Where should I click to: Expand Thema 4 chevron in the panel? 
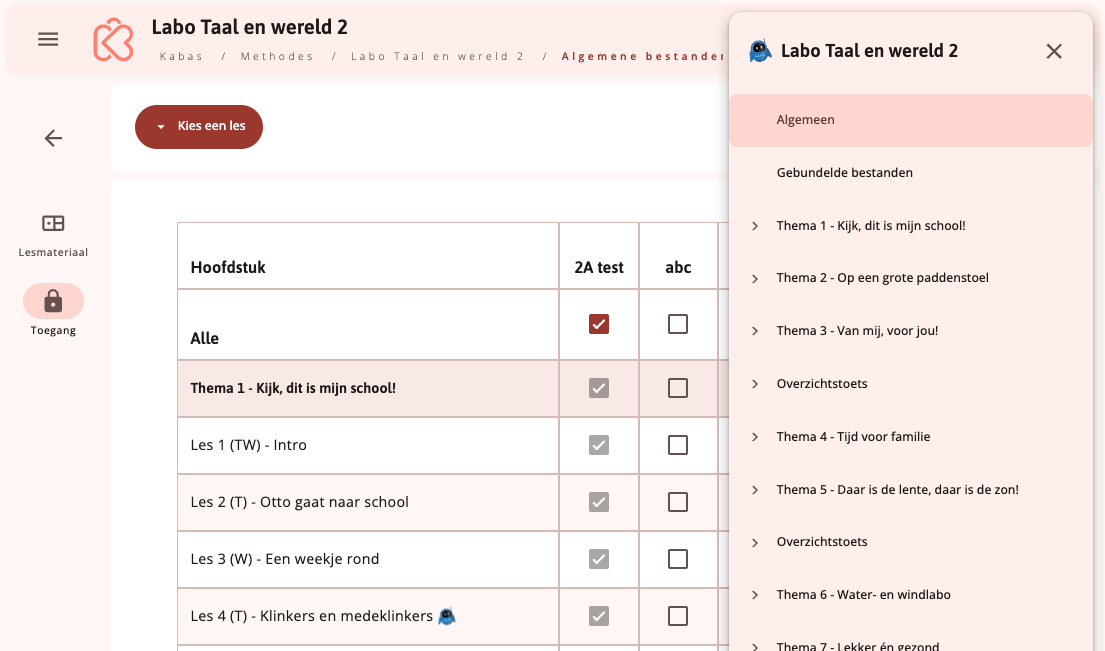[755, 437]
